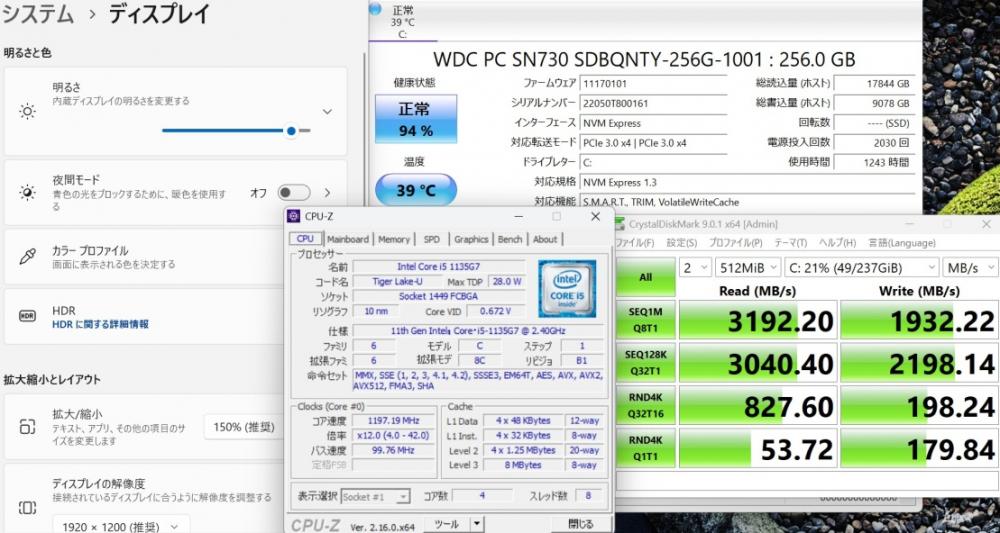This screenshot has width=1000, height=533.
Task: Open the scale 150% (推奨) dropdown
Action: click(x=243, y=427)
